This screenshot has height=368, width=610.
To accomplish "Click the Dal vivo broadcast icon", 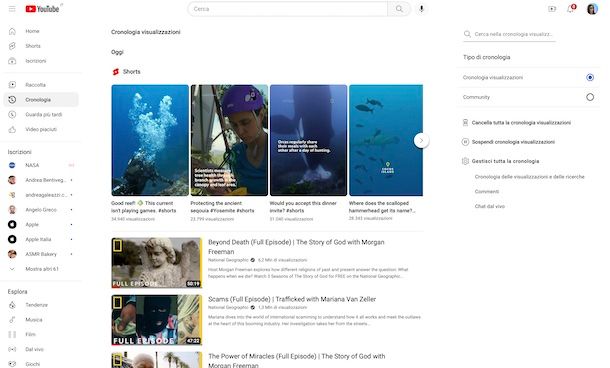I will (x=12, y=349).
